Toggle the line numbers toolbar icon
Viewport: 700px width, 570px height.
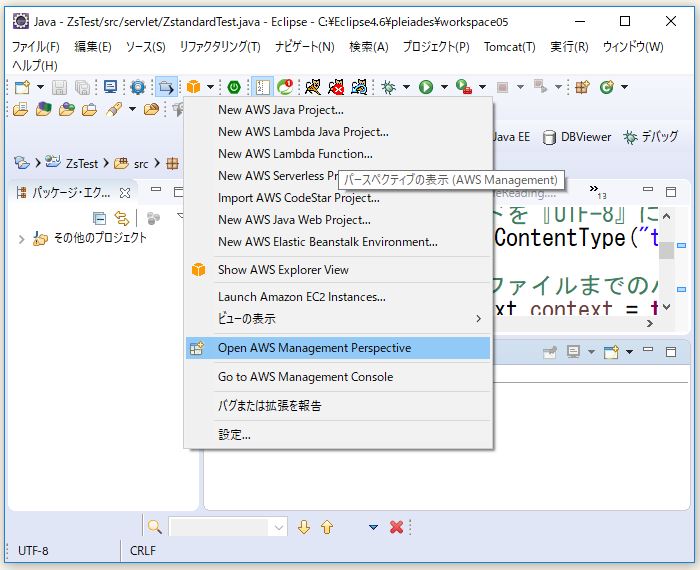262,87
